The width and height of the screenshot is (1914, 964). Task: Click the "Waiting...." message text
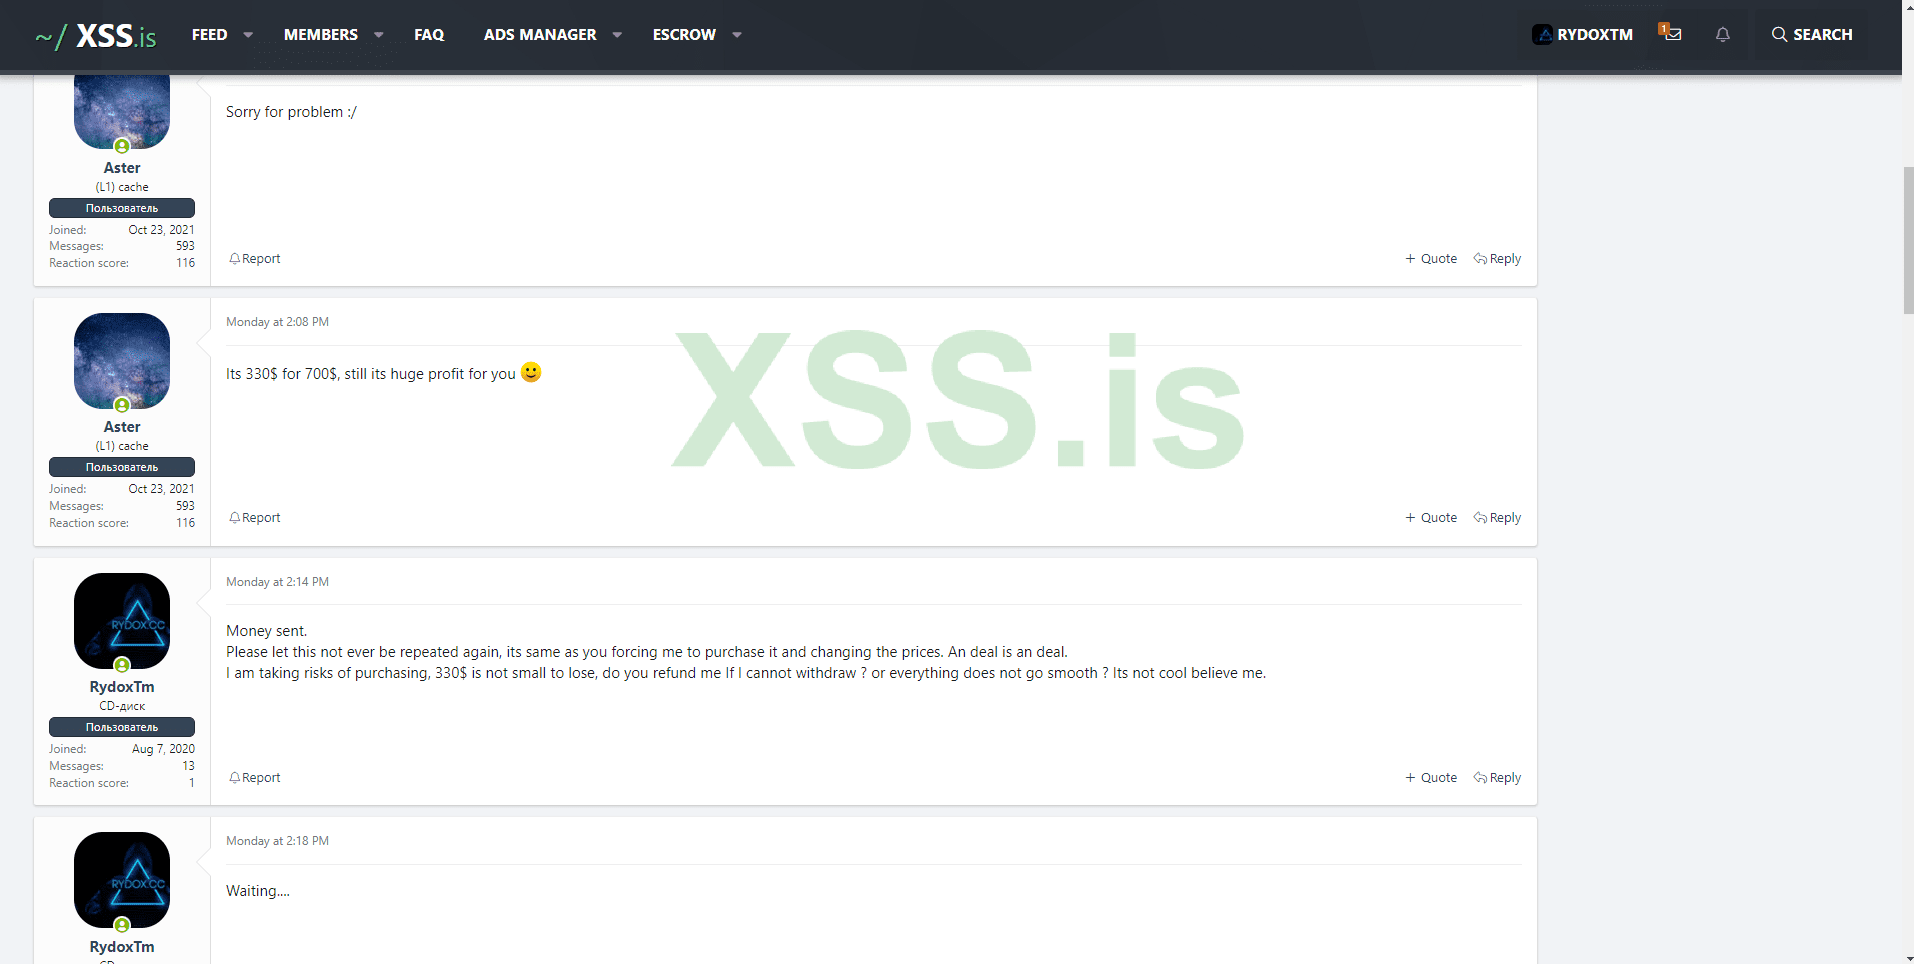pyautogui.click(x=258, y=891)
